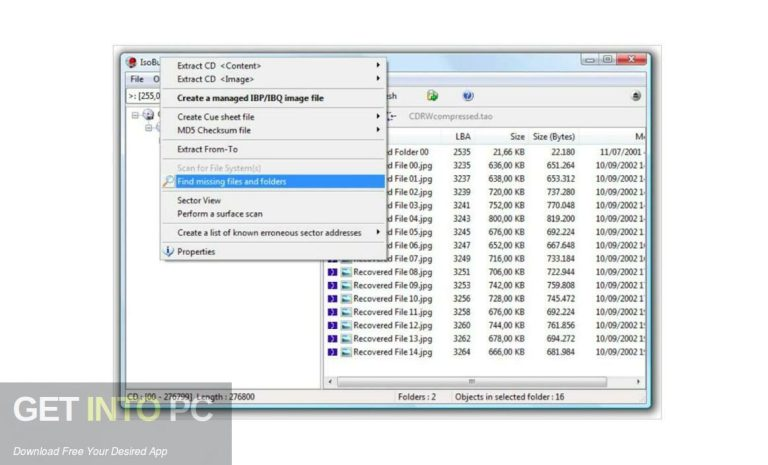Select the Recovered File 11.jpg row name
The image size is (768, 465).
click(x=393, y=312)
